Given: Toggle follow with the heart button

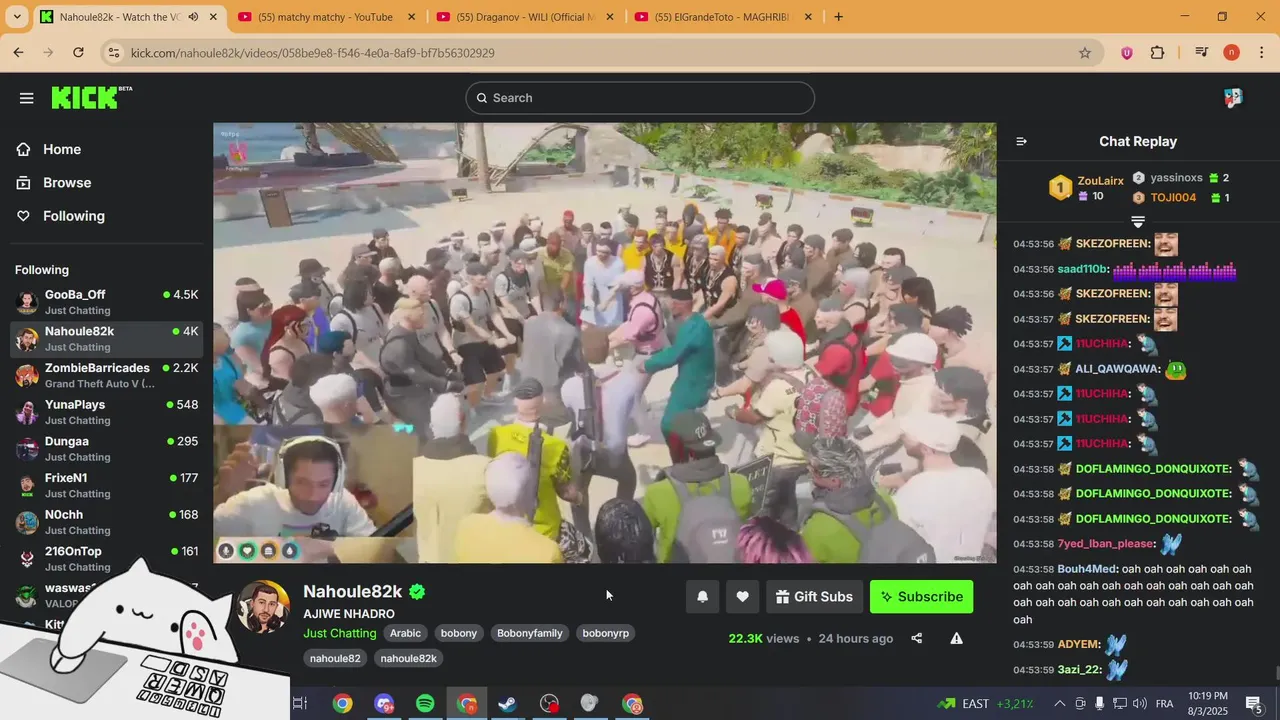Looking at the screenshot, I should coord(742,597).
